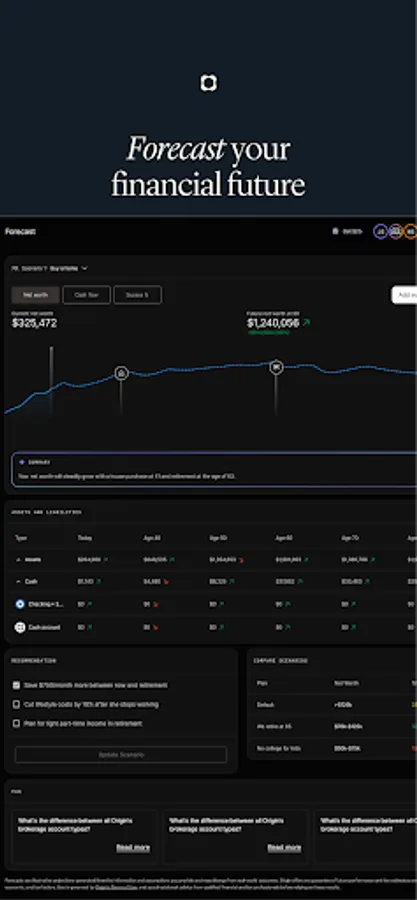This screenshot has height=900, width=417.
Task: Click the Today column header
Action: click(84, 538)
